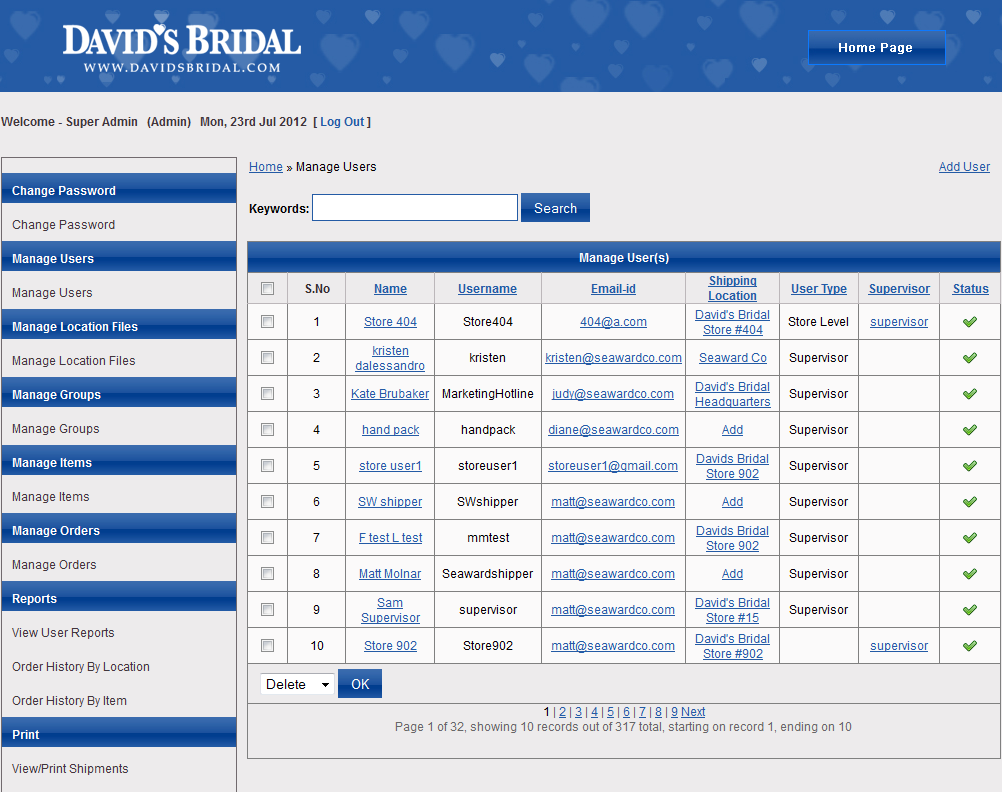Open Order History By Location report
Viewport: 1002px width, 792px height.
click(x=81, y=666)
